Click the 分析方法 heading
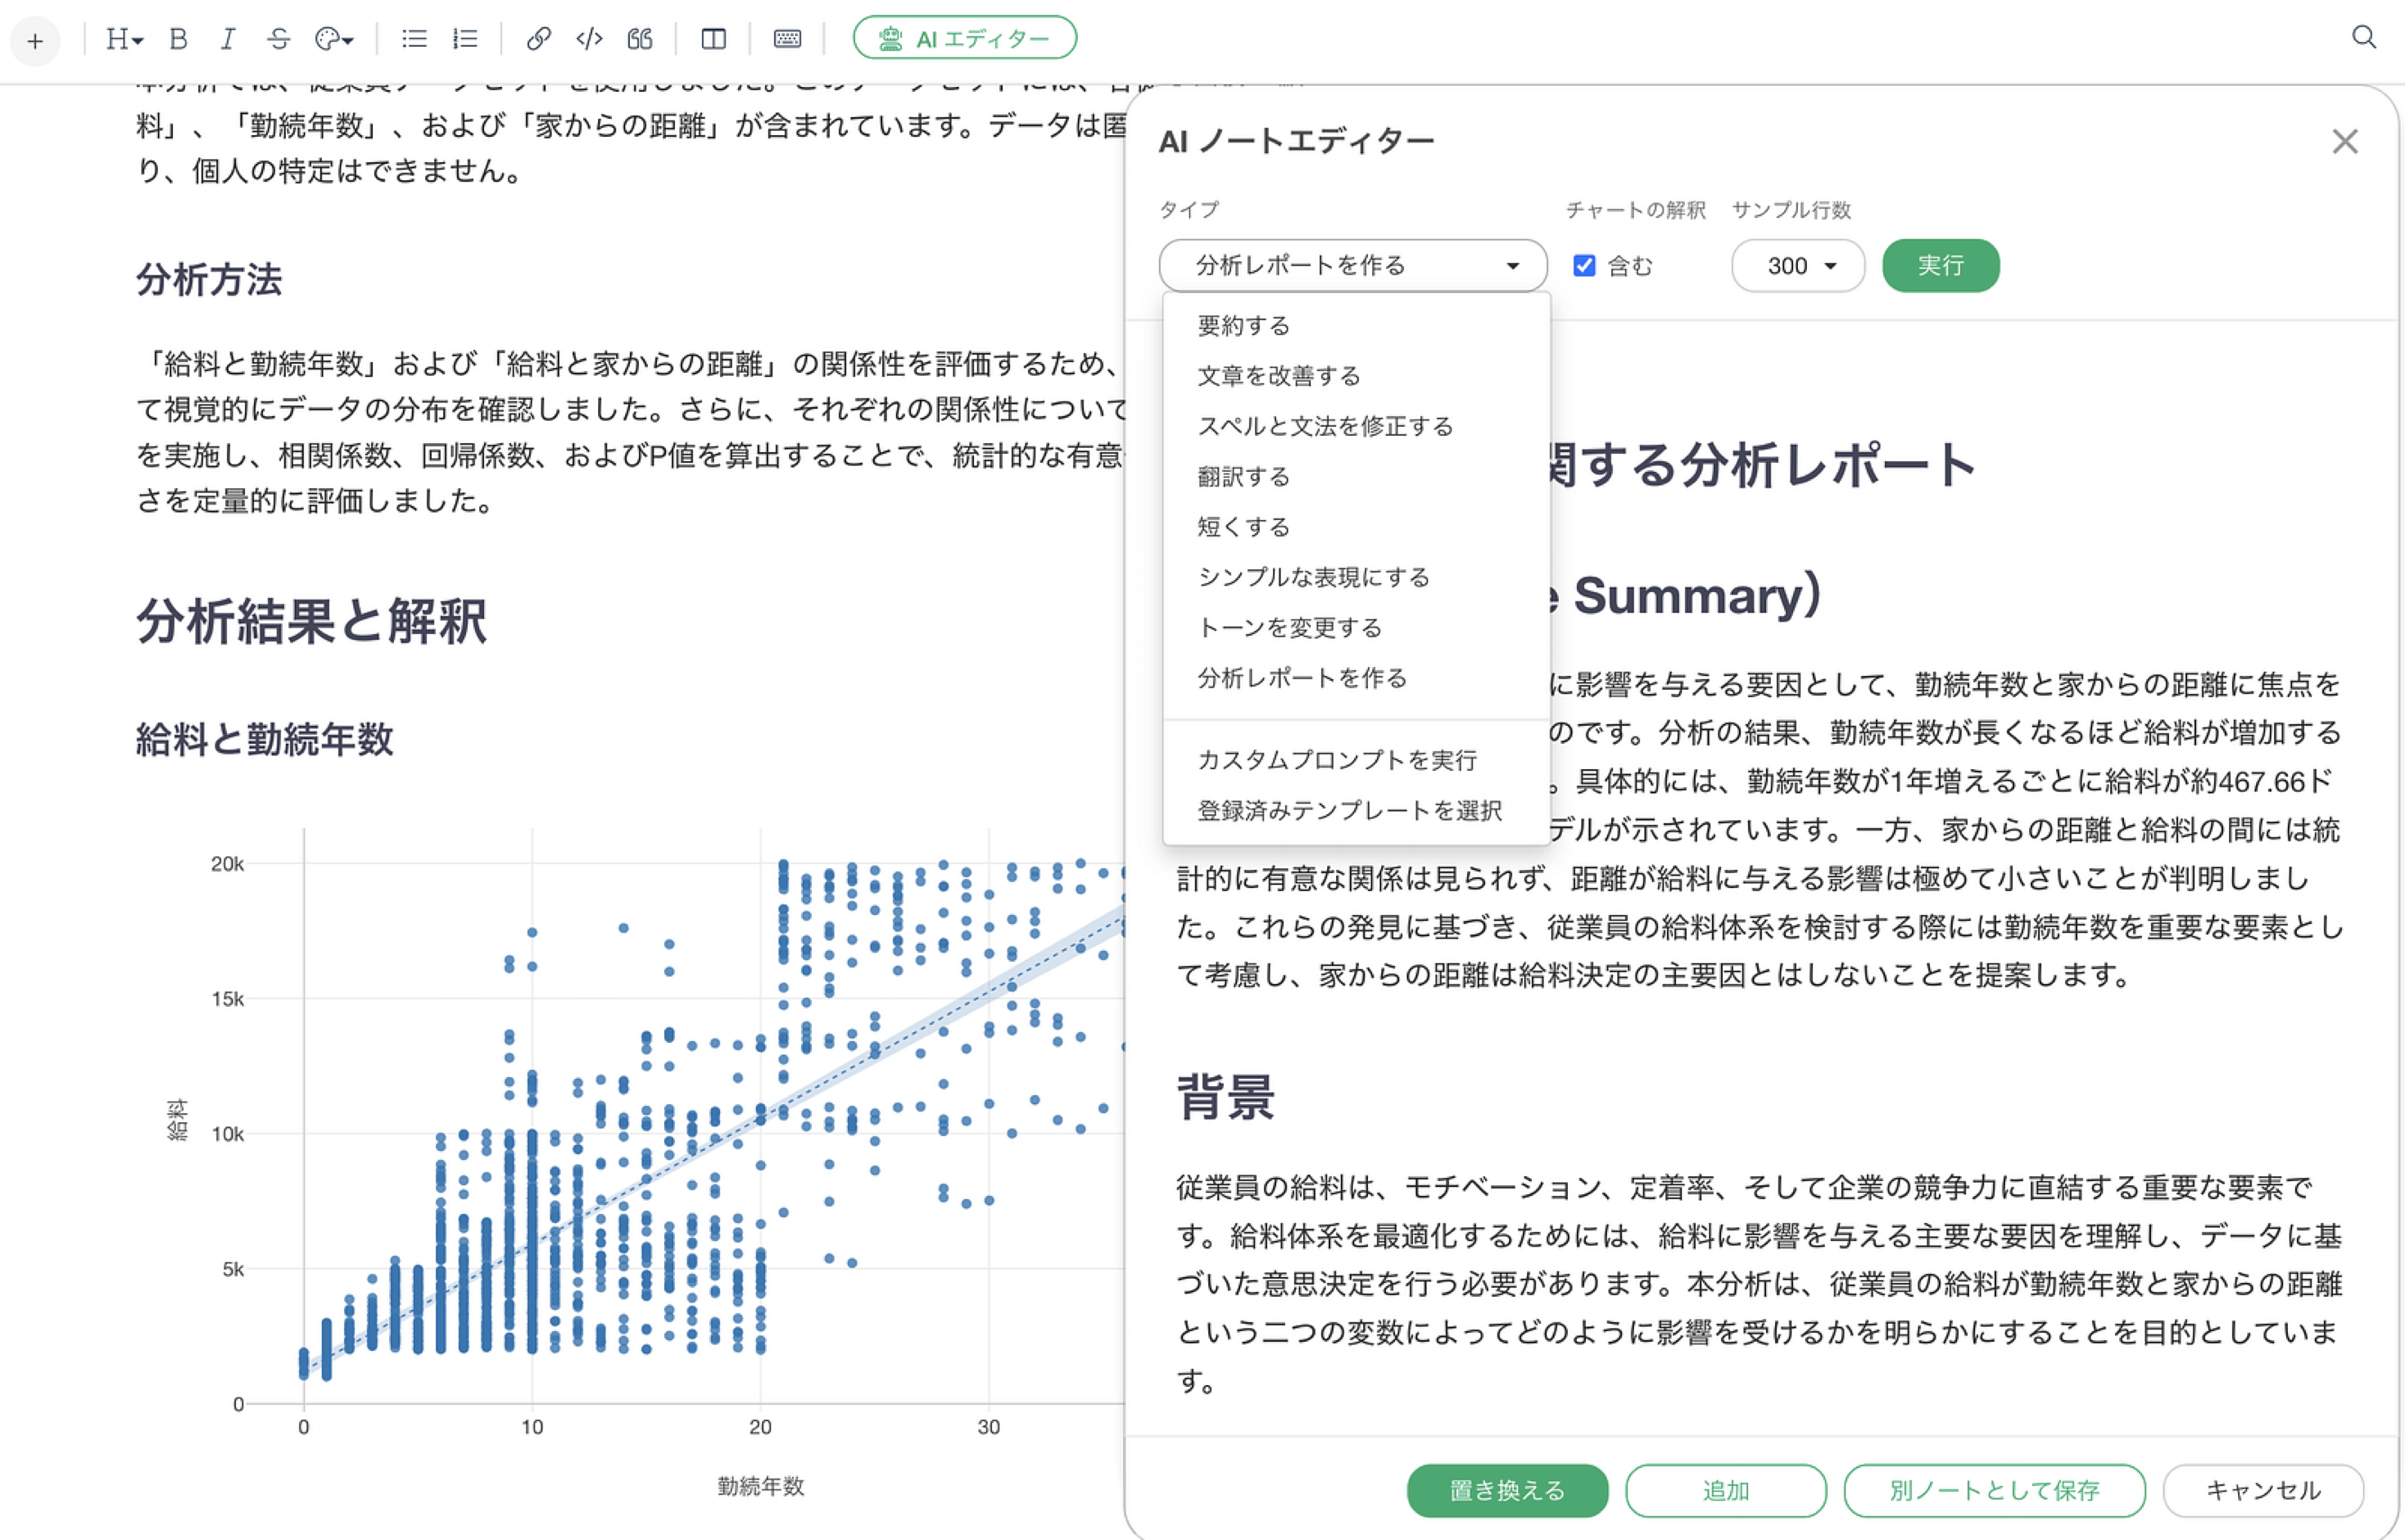The width and height of the screenshot is (2405, 1540). tap(209, 280)
